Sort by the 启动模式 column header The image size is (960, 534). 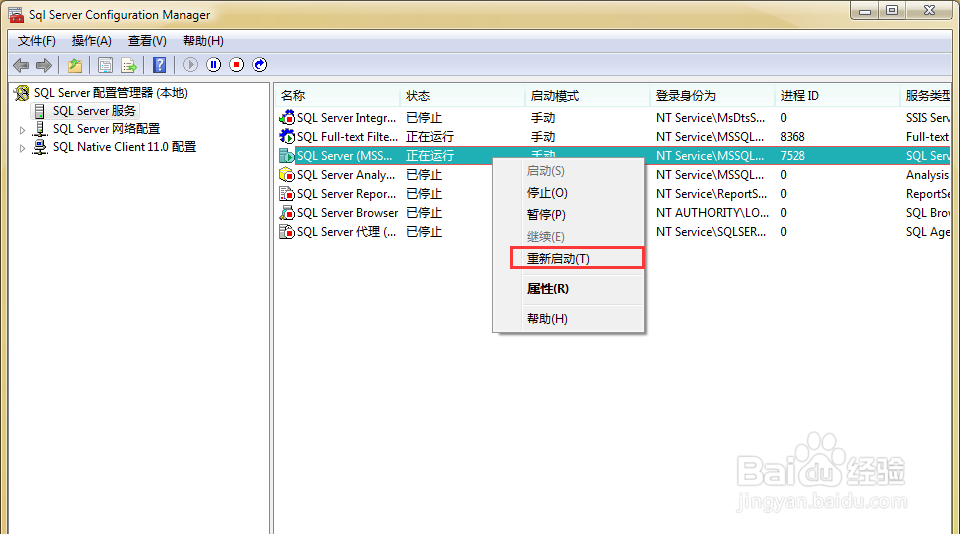click(x=587, y=96)
